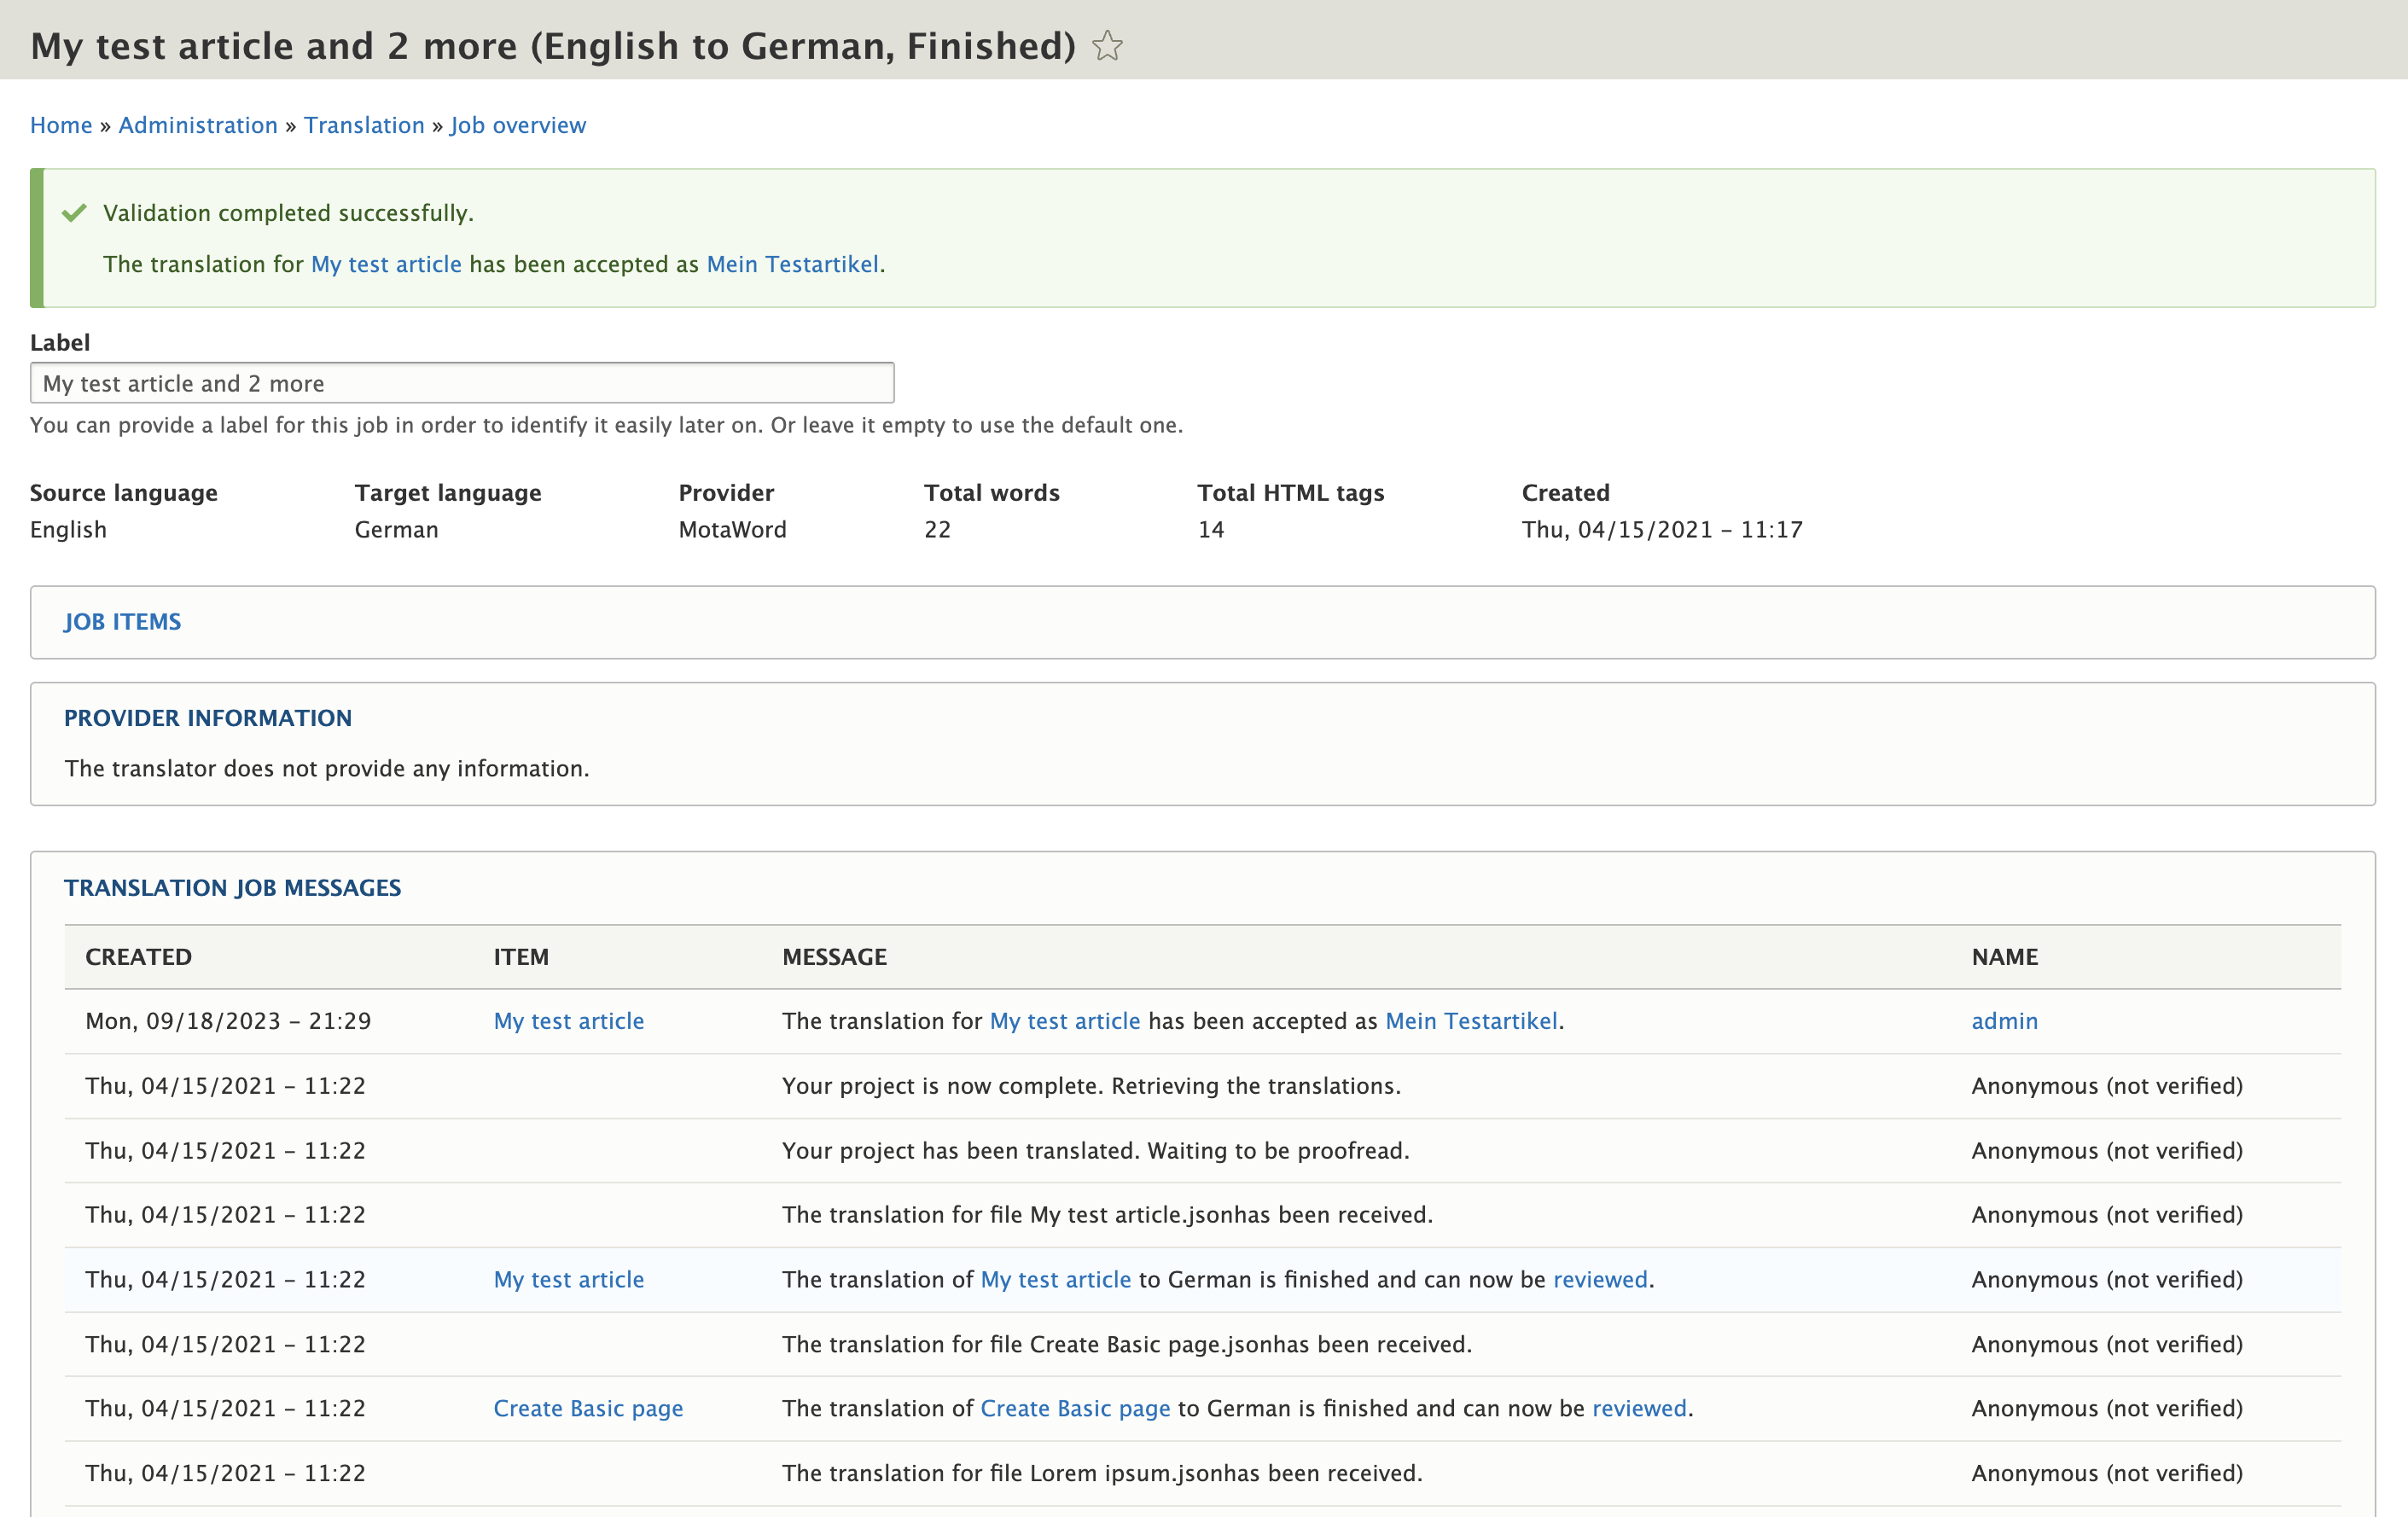Click the Message column header
Viewport: 2408px width, 1517px height.
pos(834,957)
